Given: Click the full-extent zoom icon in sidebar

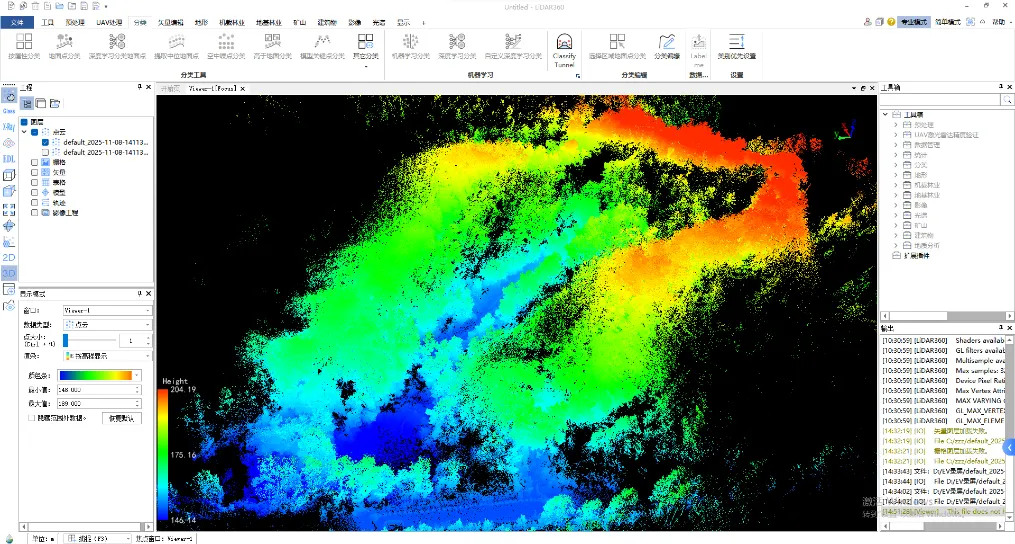Looking at the screenshot, I should pyautogui.click(x=8, y=209).
